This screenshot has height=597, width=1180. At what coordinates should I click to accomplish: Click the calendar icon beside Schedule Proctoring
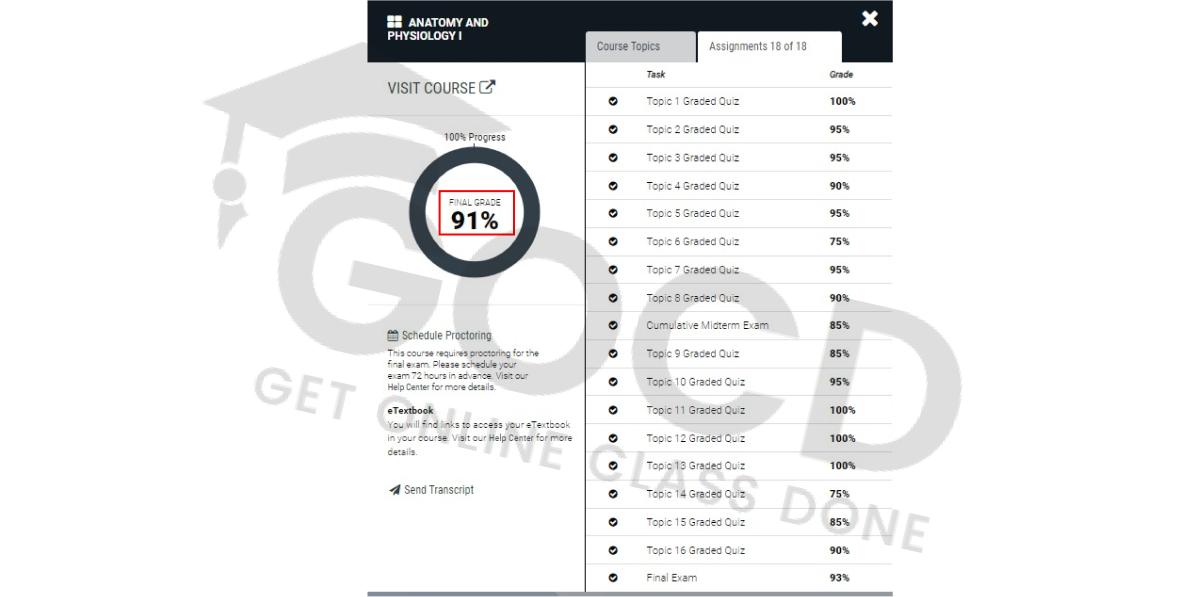pos(393,336)
